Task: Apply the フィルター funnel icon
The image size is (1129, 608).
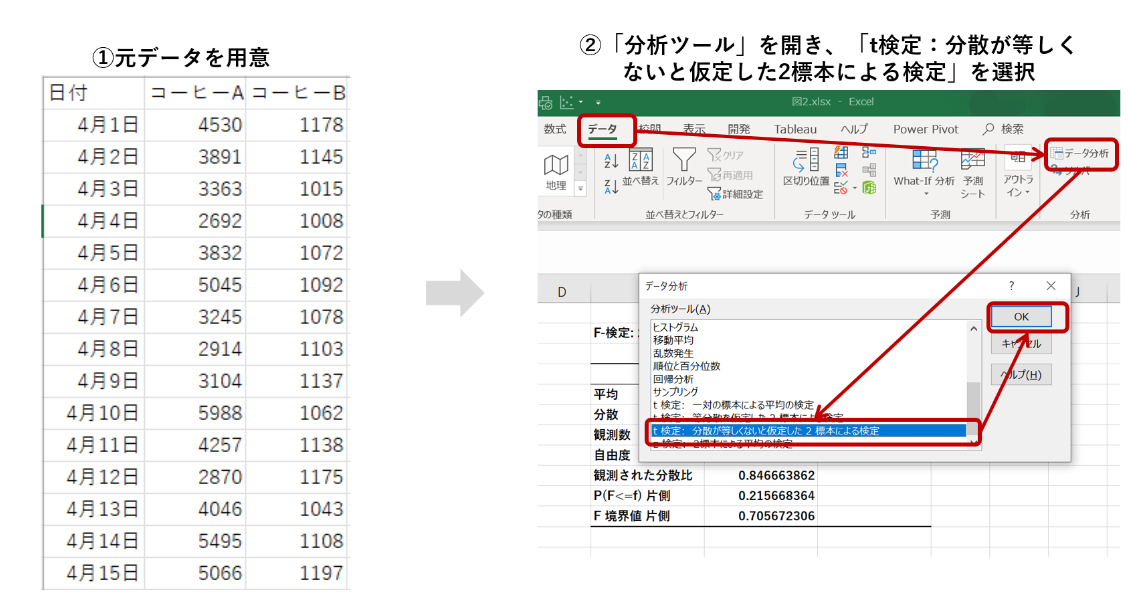Action: 683,167
